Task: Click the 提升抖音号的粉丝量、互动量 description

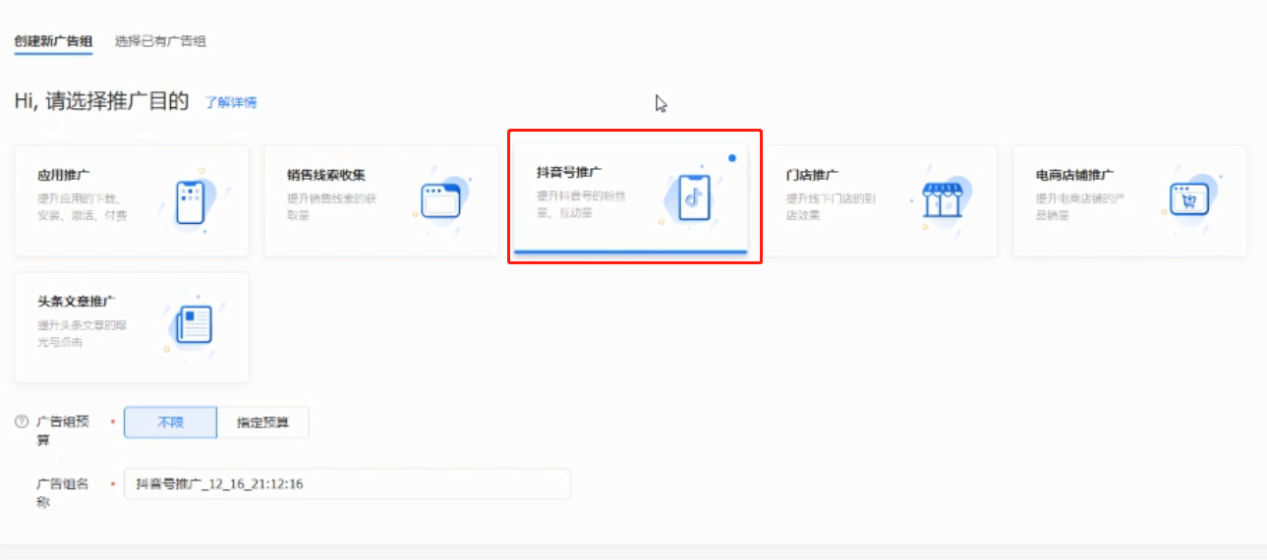Action: (x=581, y=204)
